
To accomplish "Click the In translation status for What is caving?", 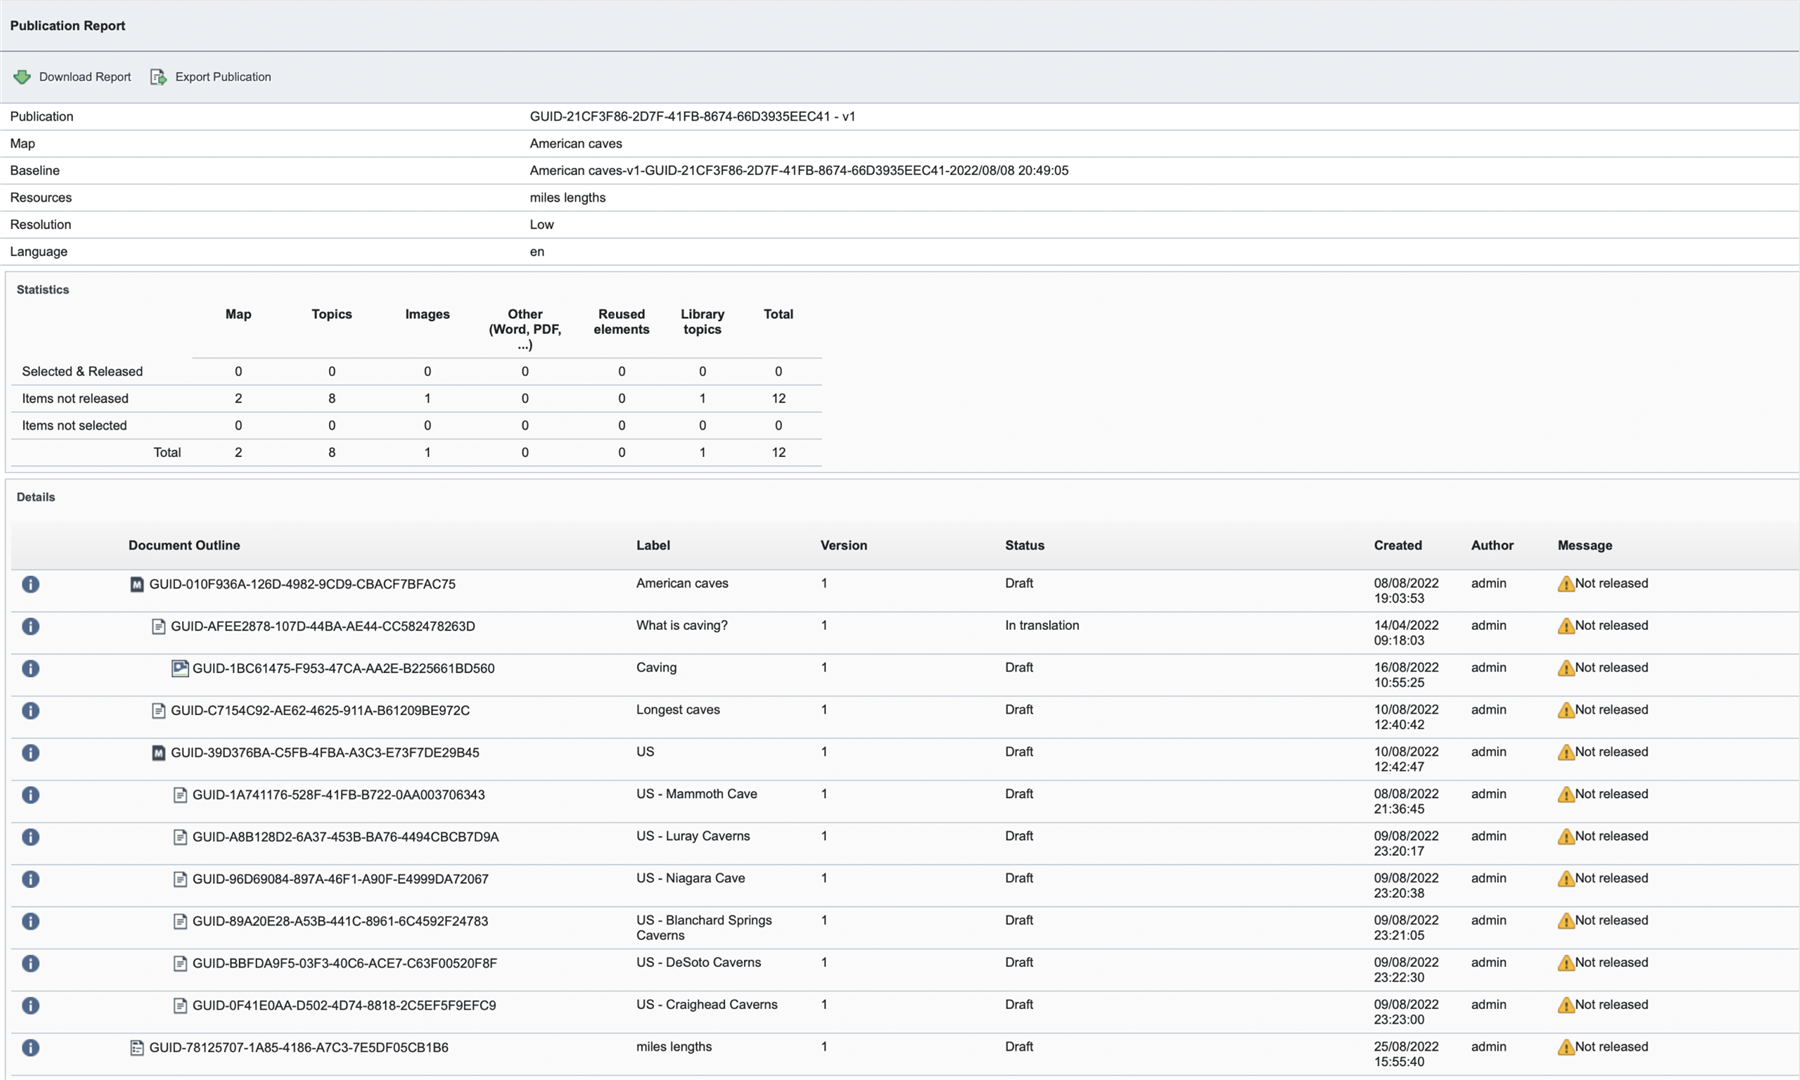I will [1041, 625].
